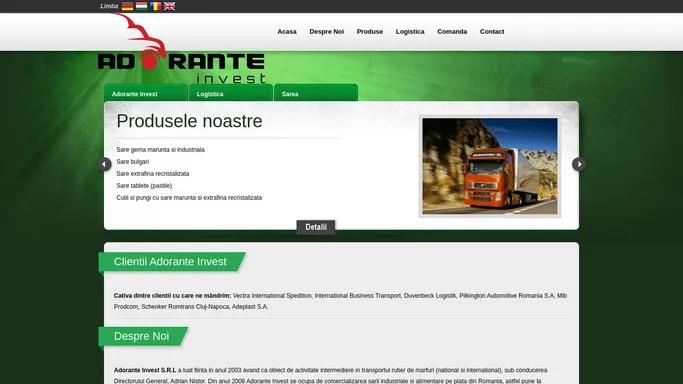
Task: Click 'Sare tablete (pastile)' line
Action: point(144,185)
